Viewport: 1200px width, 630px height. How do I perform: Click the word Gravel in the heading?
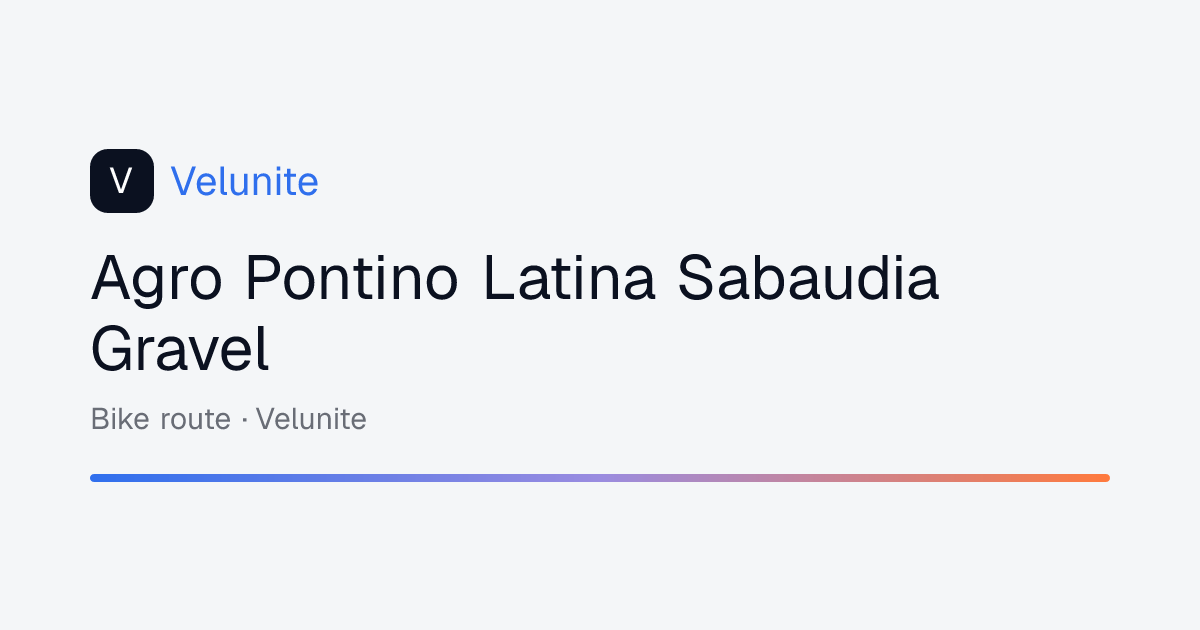[x=180, y=350]
